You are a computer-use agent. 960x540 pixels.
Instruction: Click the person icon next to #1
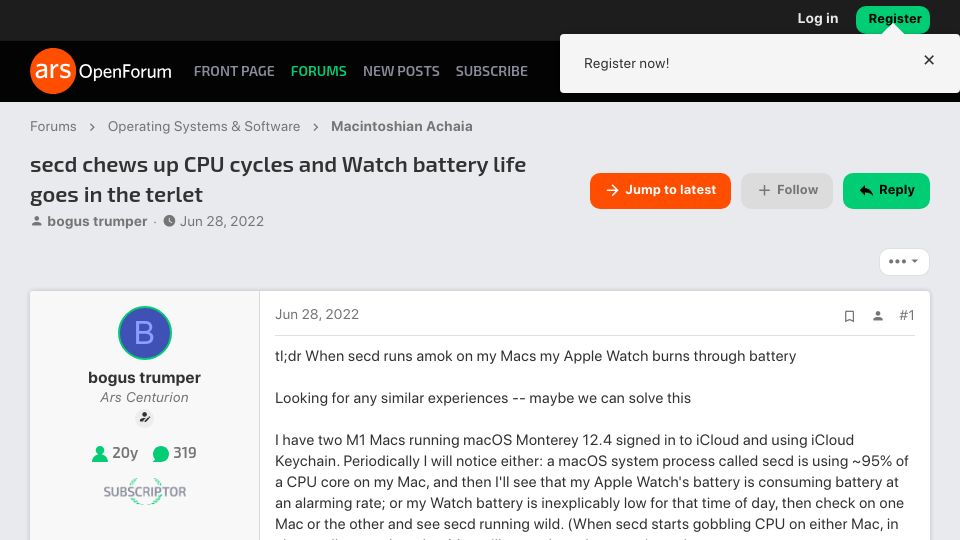tap(878, 315)
